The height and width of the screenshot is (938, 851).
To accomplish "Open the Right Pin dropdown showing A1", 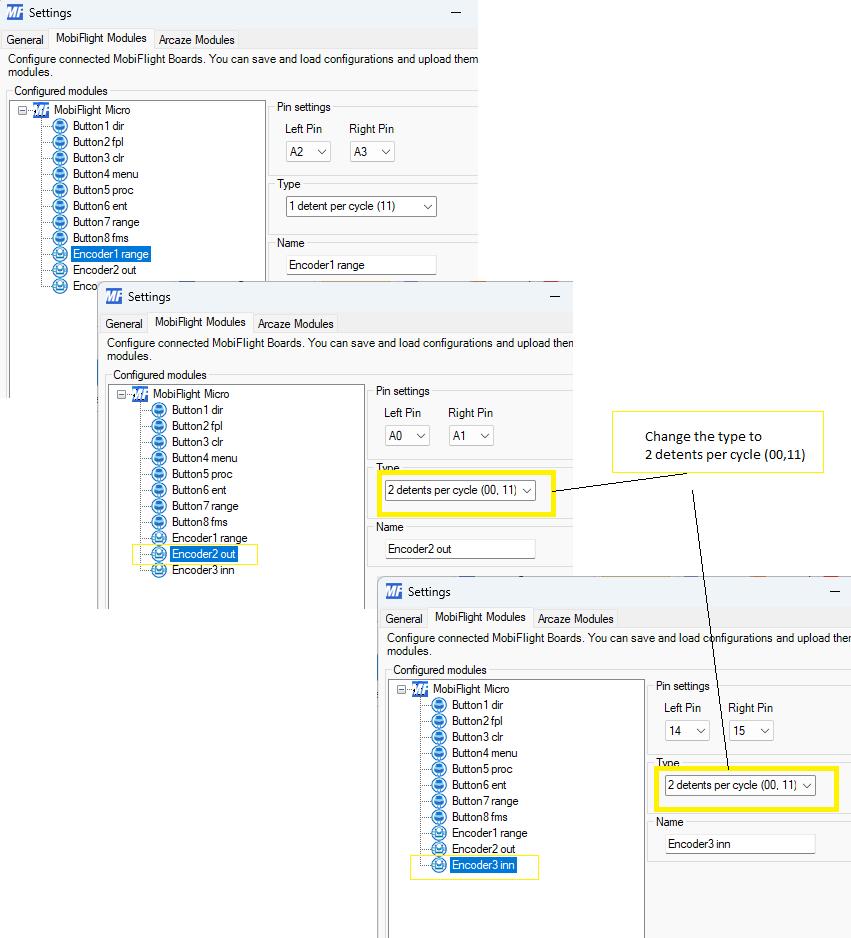I will tap(471, 436).
